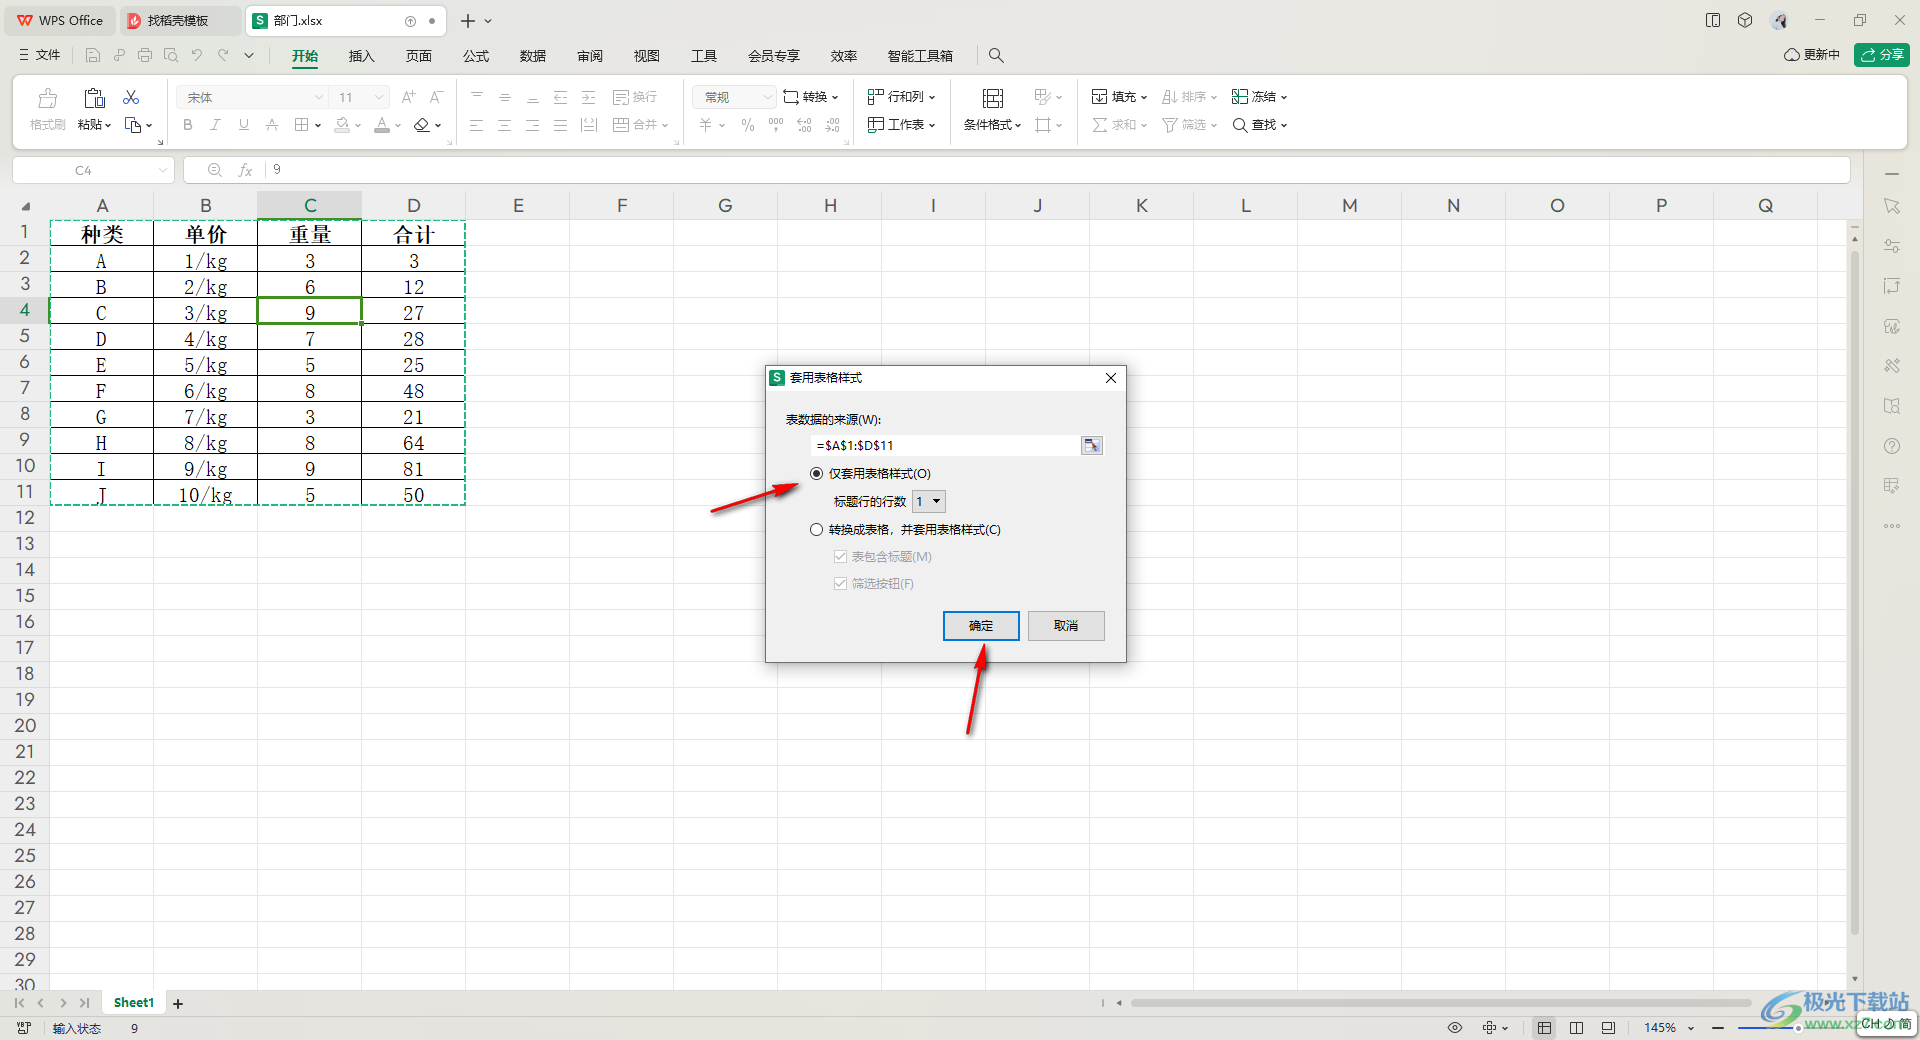This screenshot has height=1040, width=1920.
Task: Open the 文件 menu
Action: pos(40,55)
